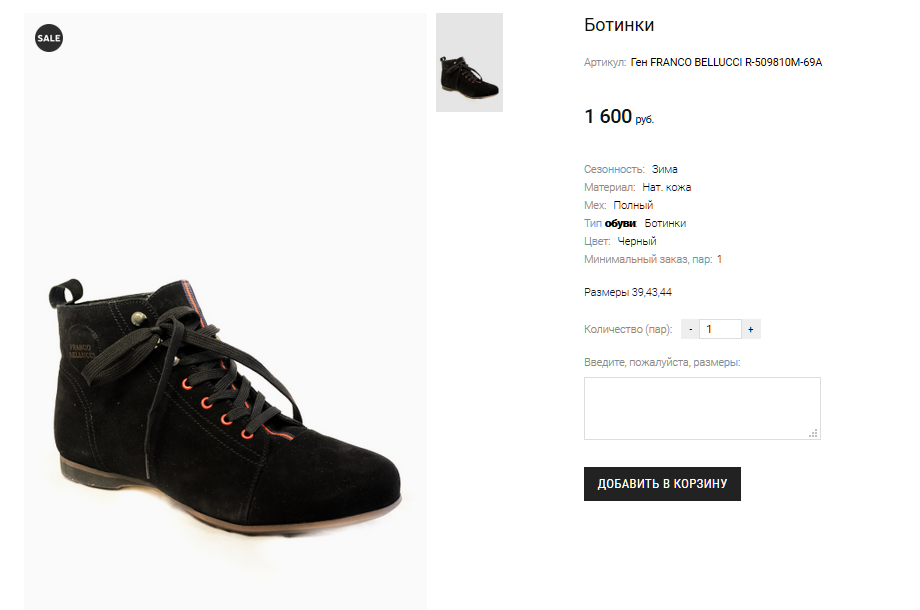Increase quantity with the plus button
The width and height of the screenshot is (920, 610).
[x=751, y=329]
